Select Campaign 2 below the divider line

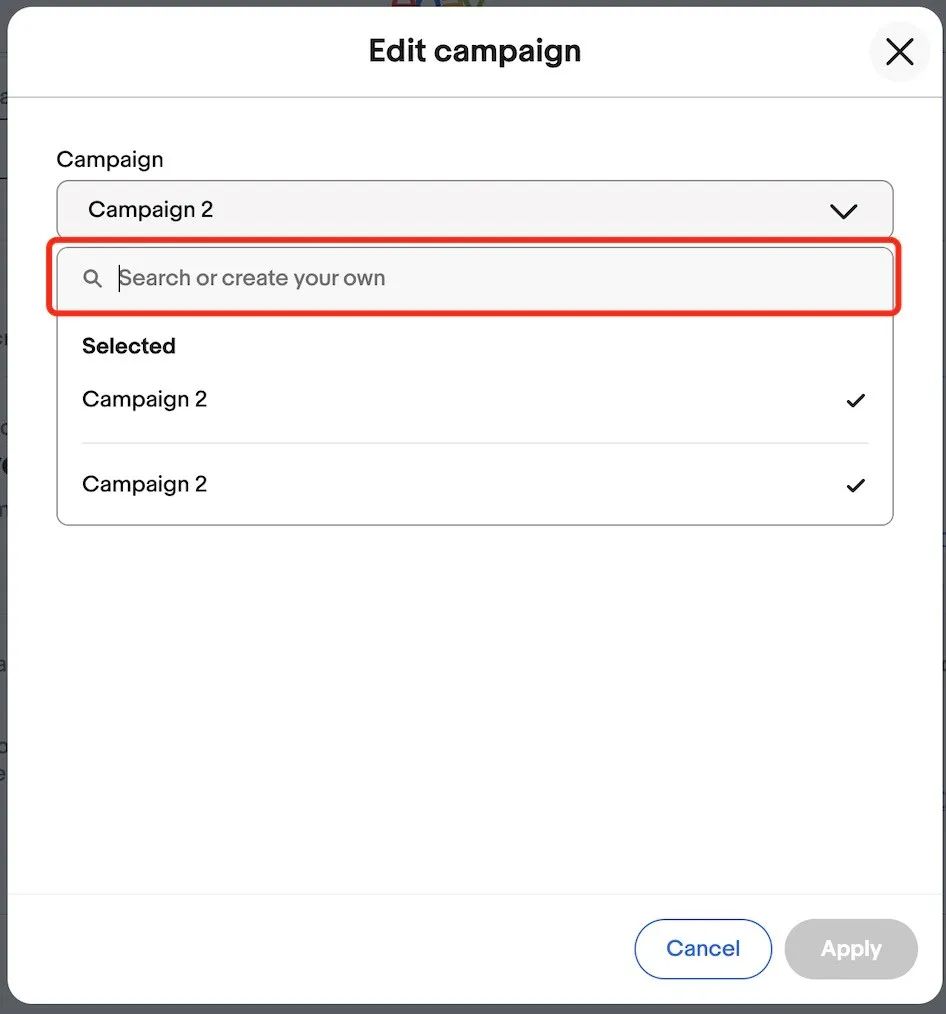tap(475, 484)
